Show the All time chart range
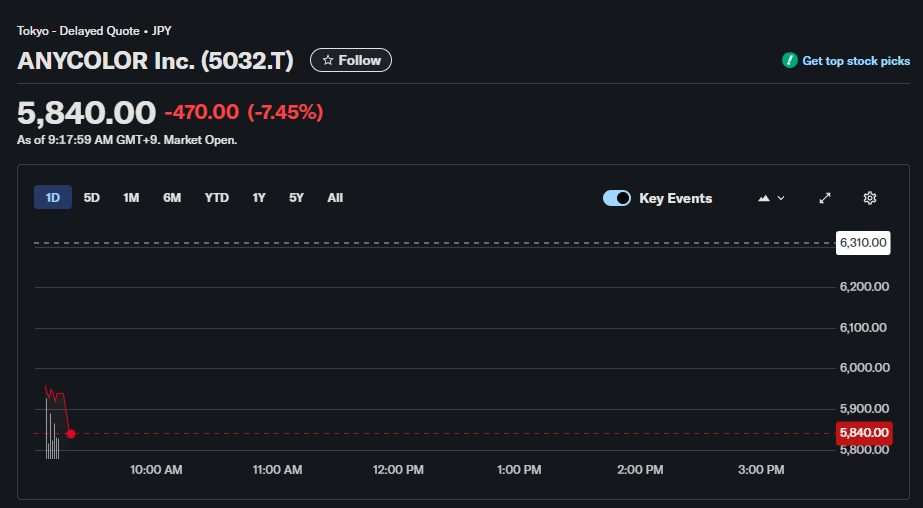The height and width of the screenshot is (508, 923). click(x=335, y=198)
